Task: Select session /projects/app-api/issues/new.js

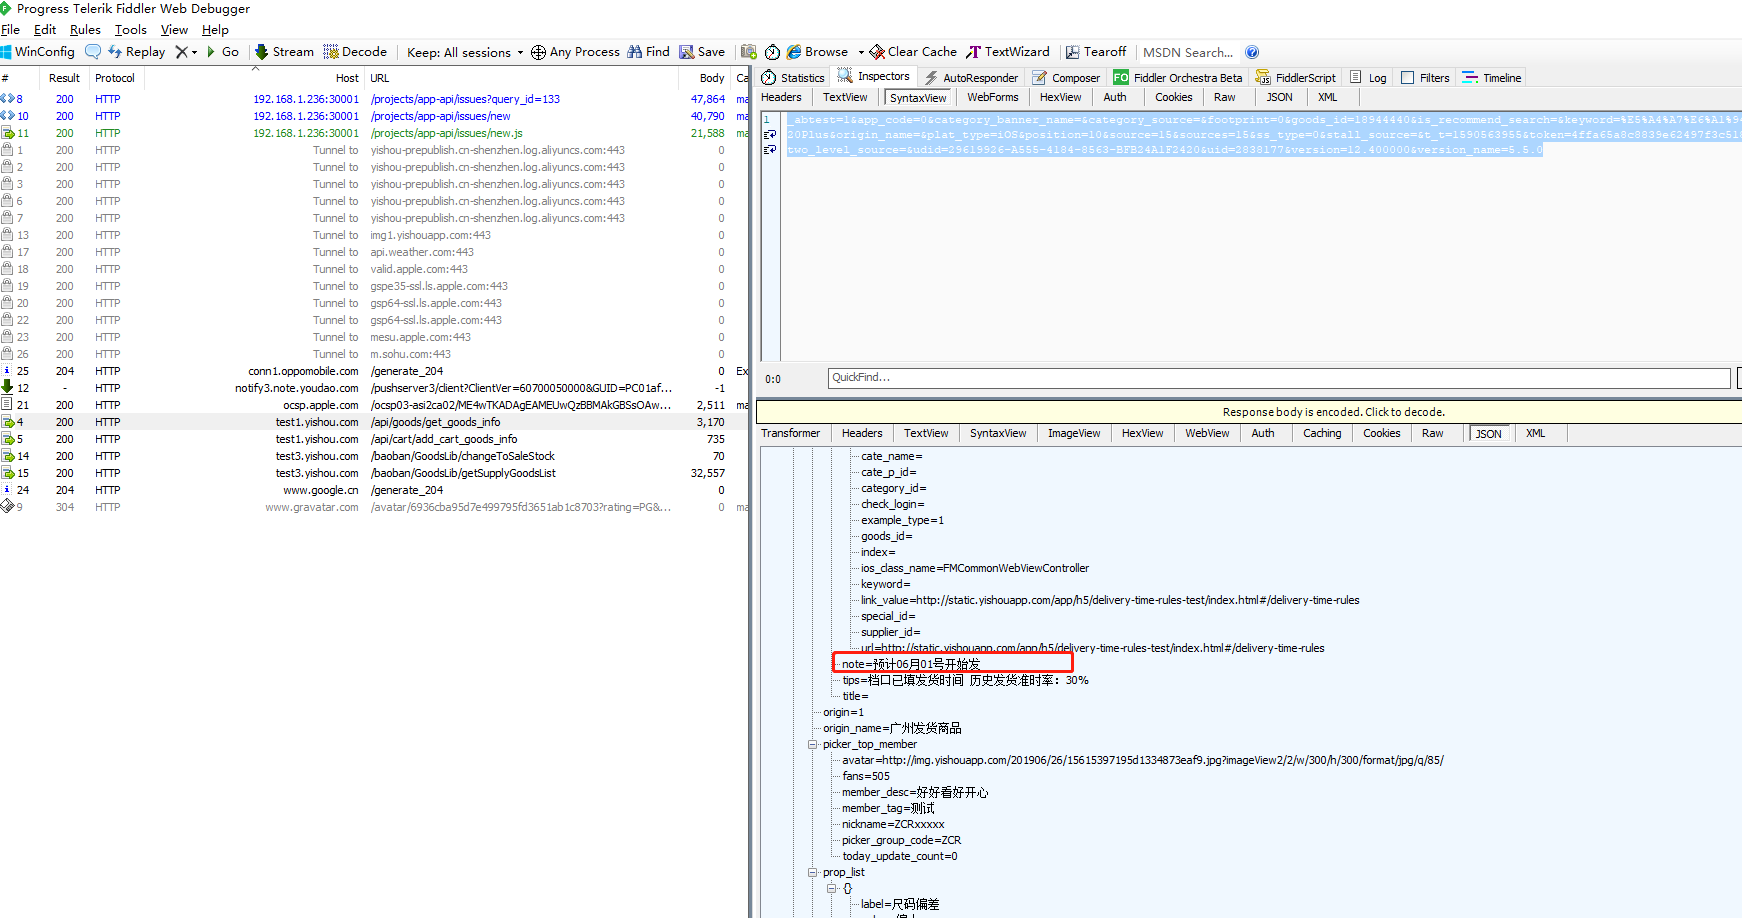Action: click(x=372, y=133)
